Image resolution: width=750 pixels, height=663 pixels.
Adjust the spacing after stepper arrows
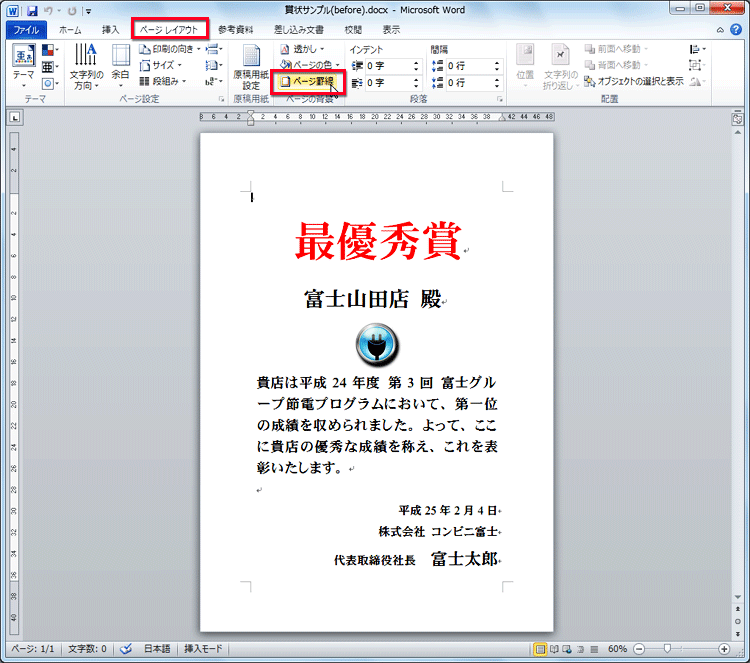(x=497, y=83)
